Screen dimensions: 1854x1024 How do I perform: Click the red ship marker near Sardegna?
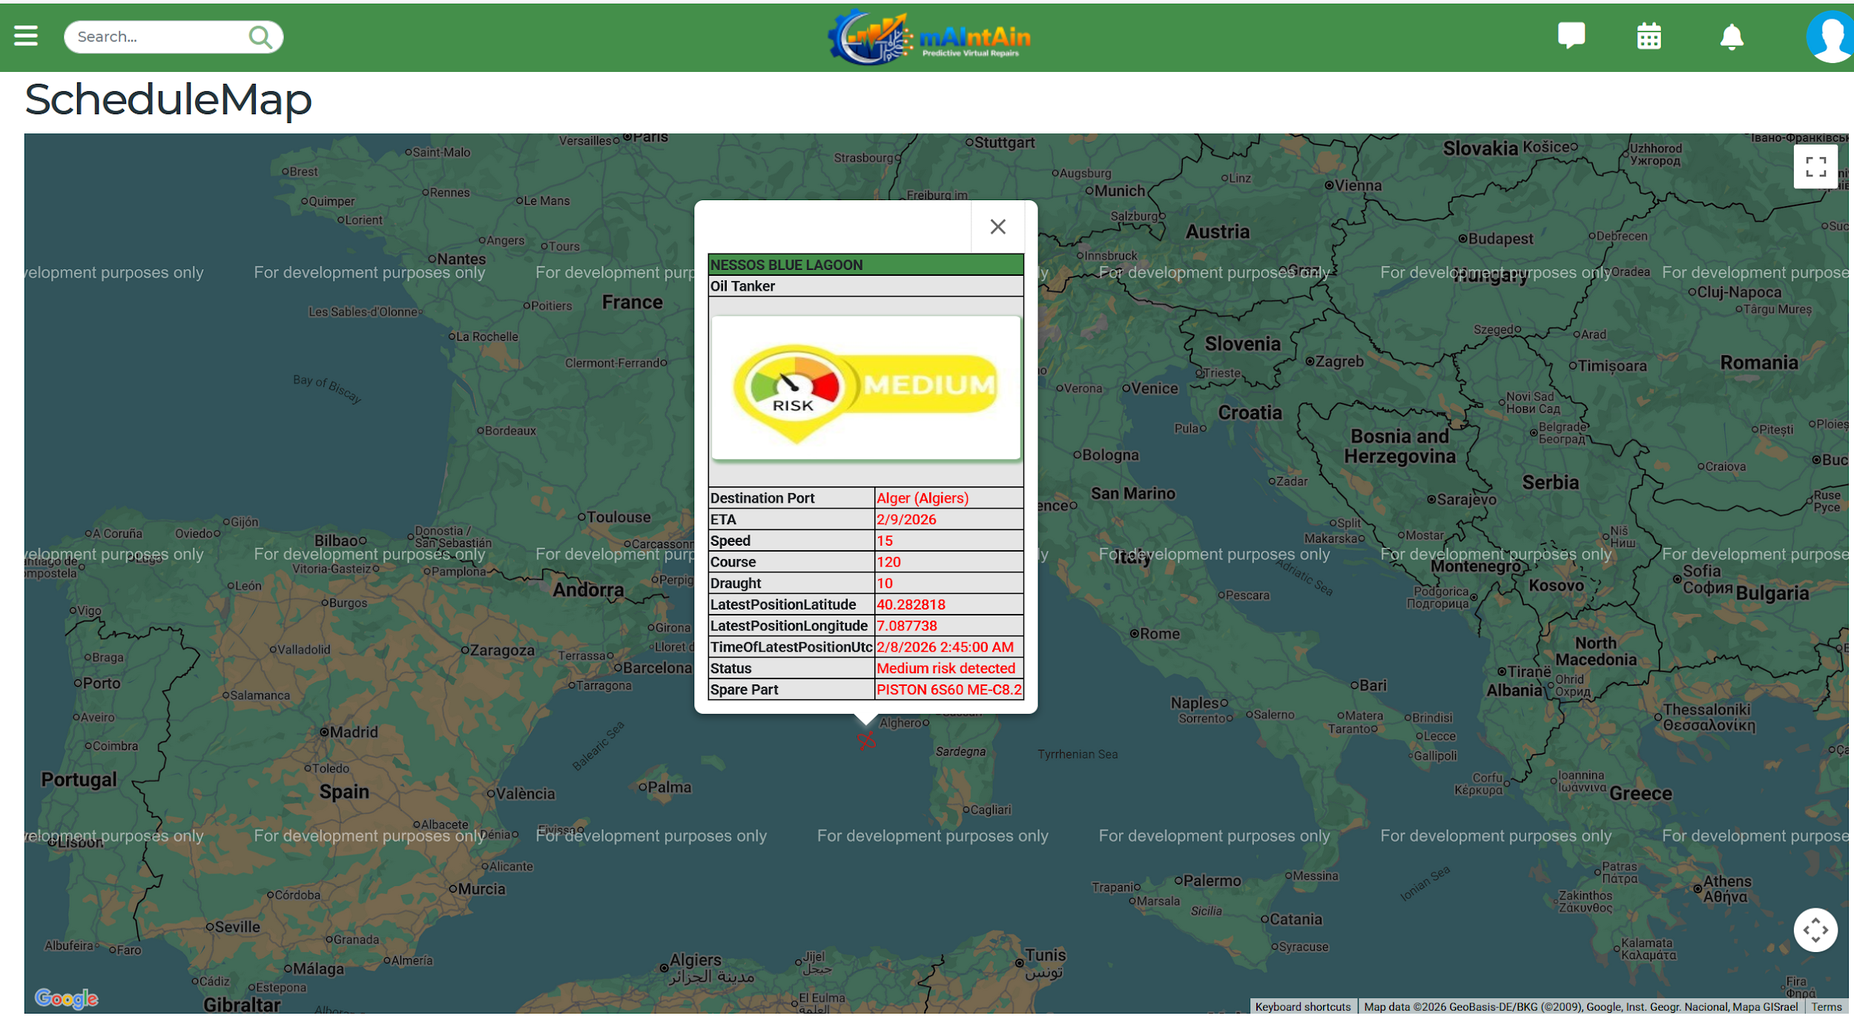click(x=866, y=740)
